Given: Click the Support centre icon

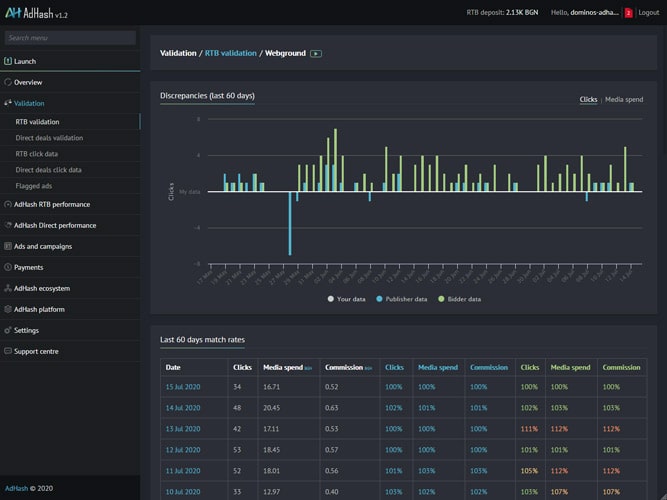Looking at the screenshot, I should [x=8, y=351].
